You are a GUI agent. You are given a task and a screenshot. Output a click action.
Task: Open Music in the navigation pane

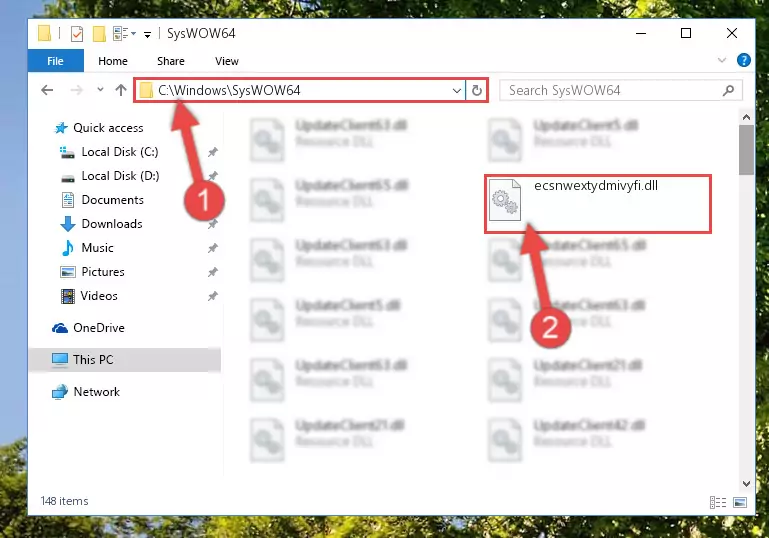coord(97,248)
